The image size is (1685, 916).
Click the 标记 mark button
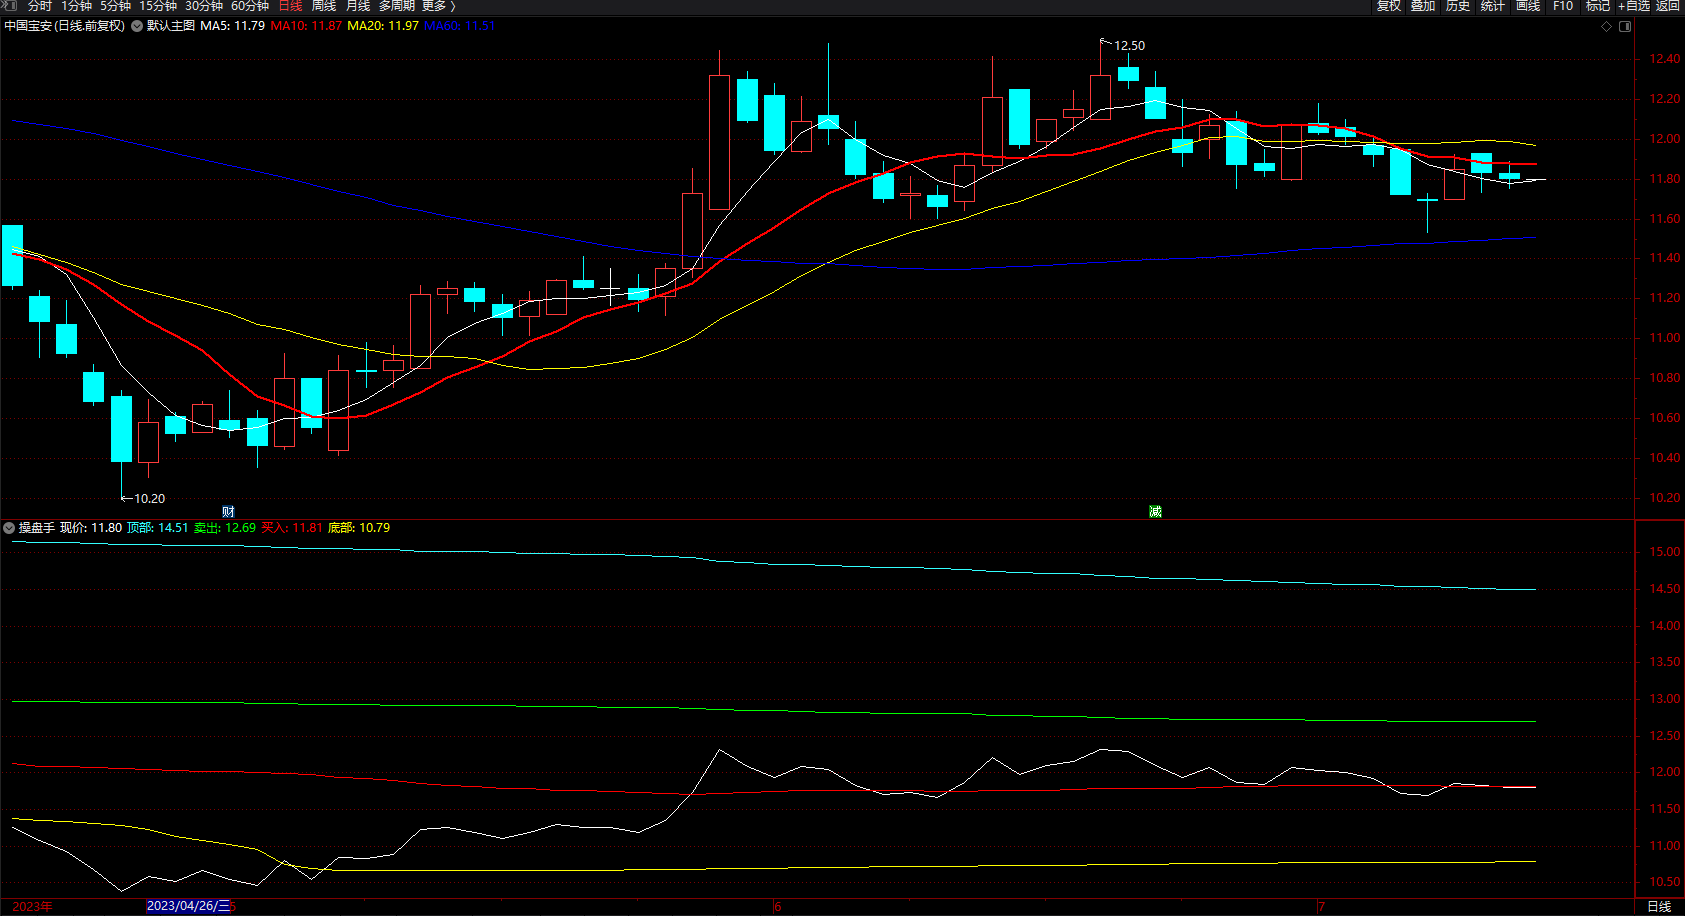[1598, 6]
